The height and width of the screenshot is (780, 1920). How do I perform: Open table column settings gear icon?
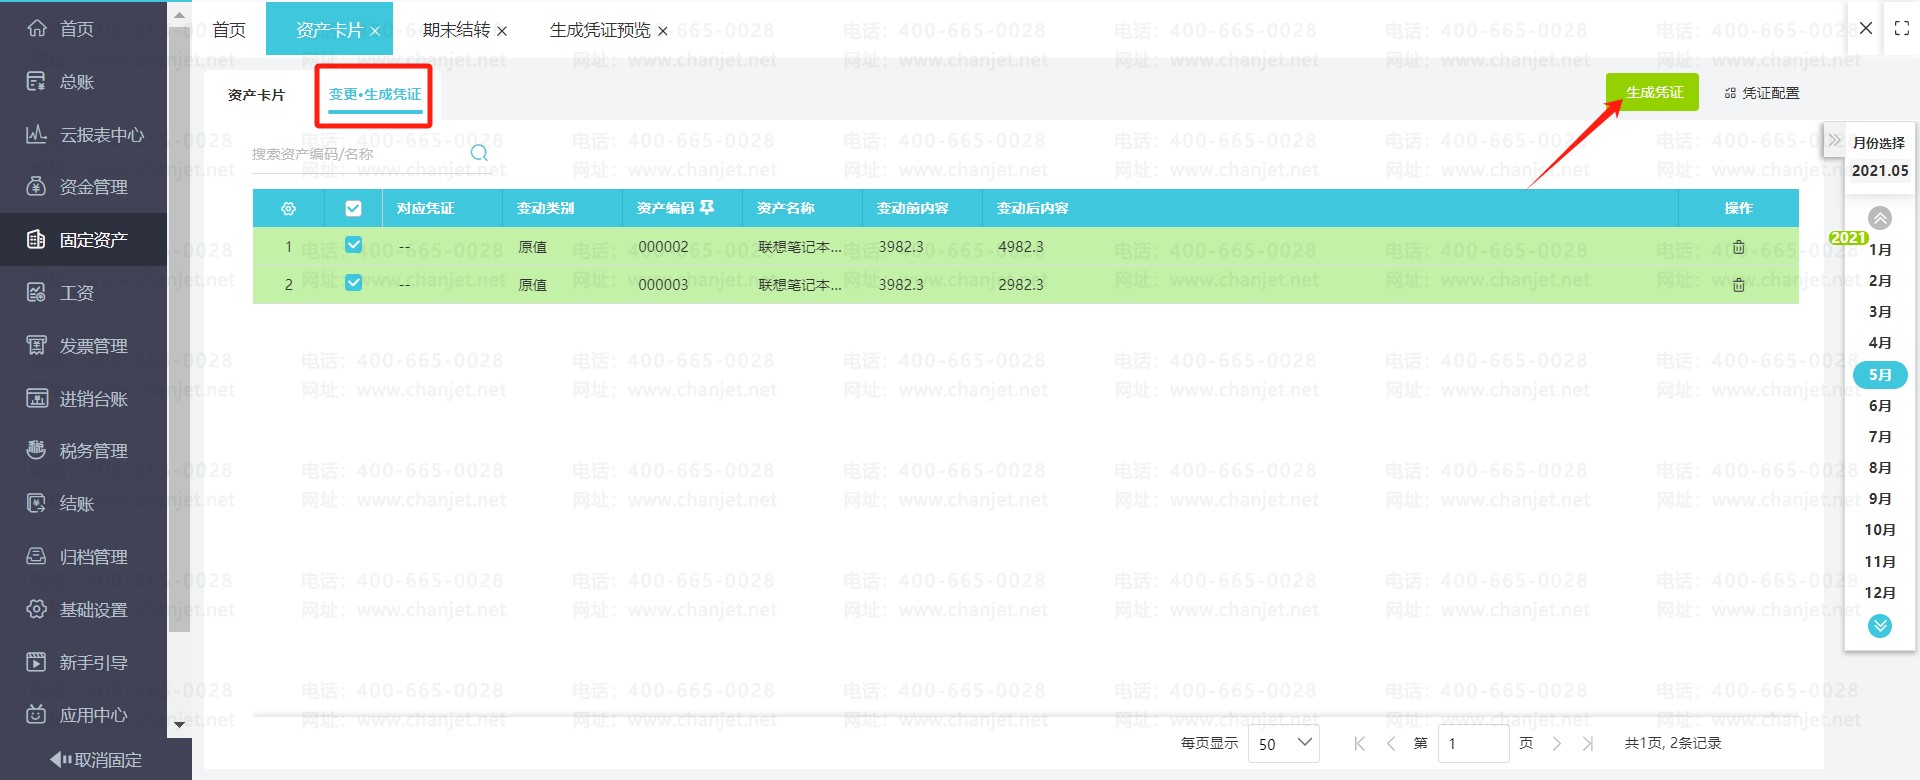click(288, 209)
